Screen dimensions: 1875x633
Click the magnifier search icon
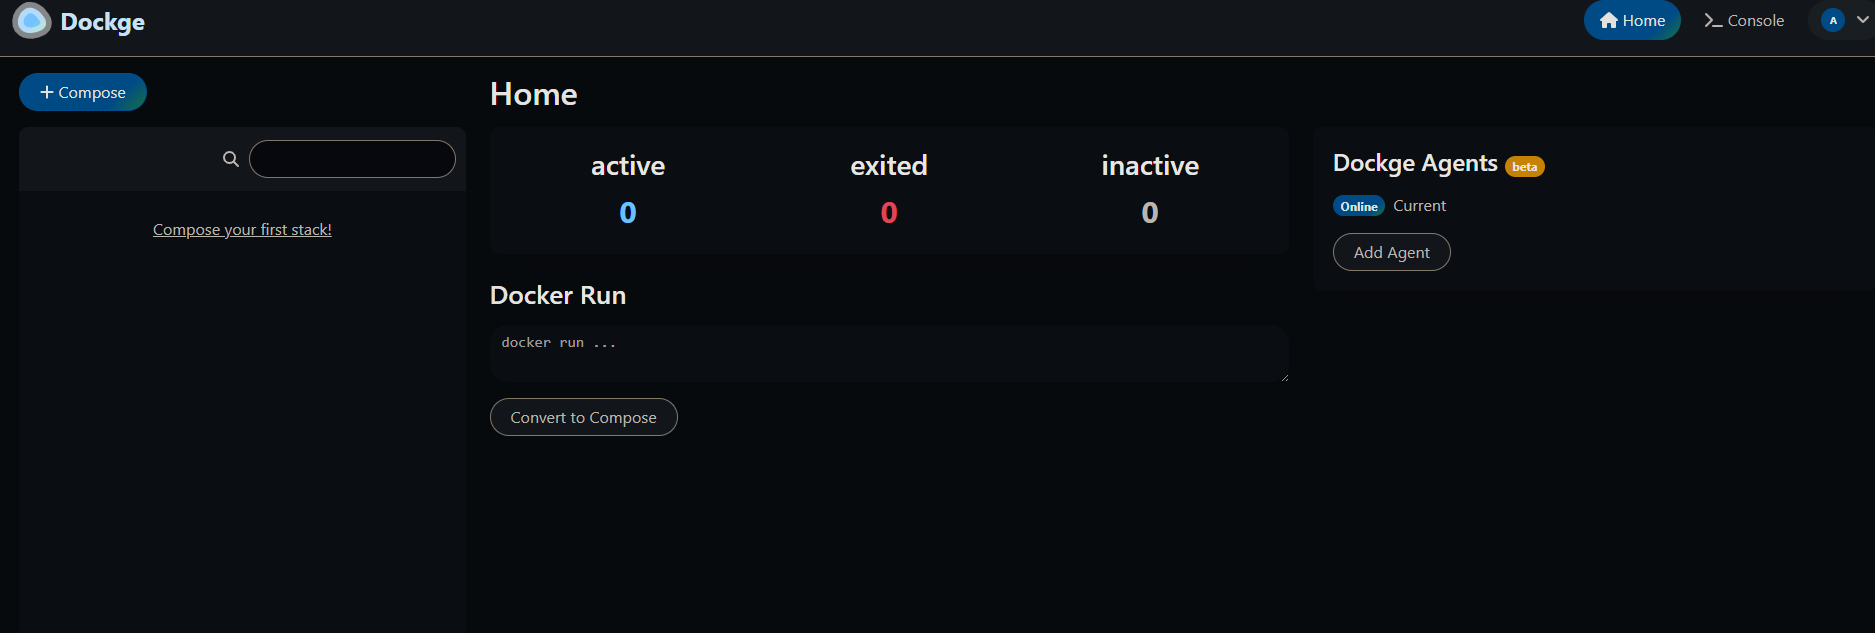tap(231, 159)
